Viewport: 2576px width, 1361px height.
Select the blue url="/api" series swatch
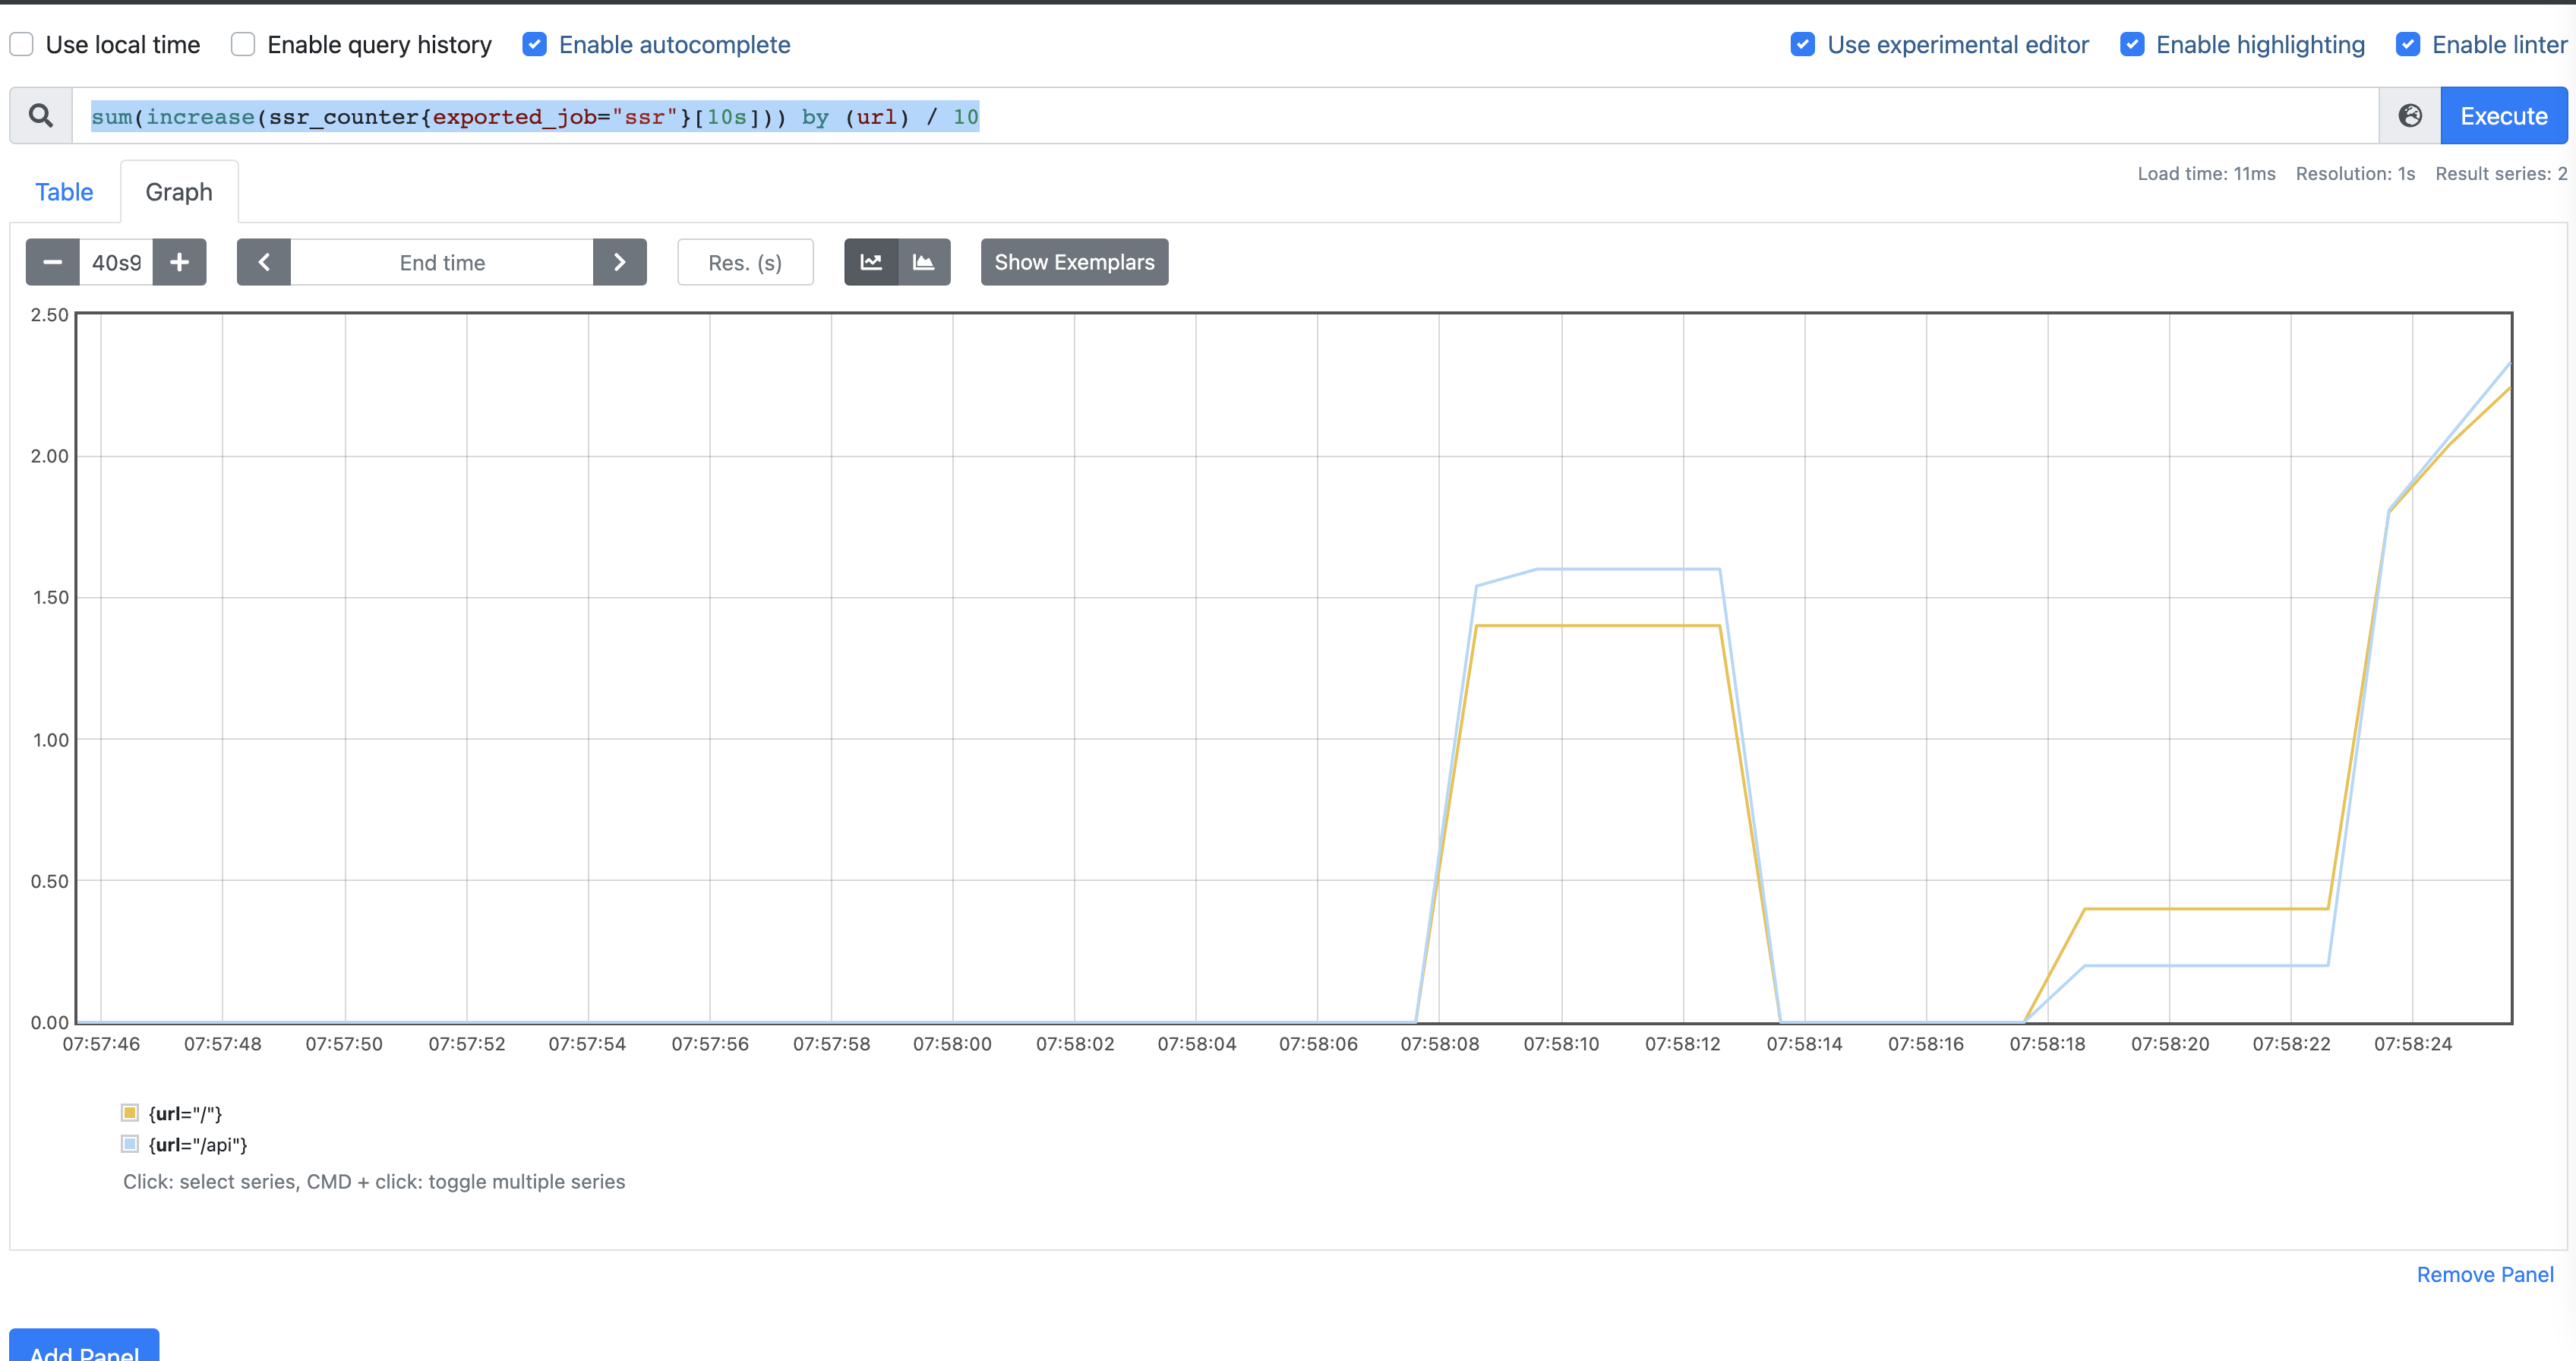130,1144
